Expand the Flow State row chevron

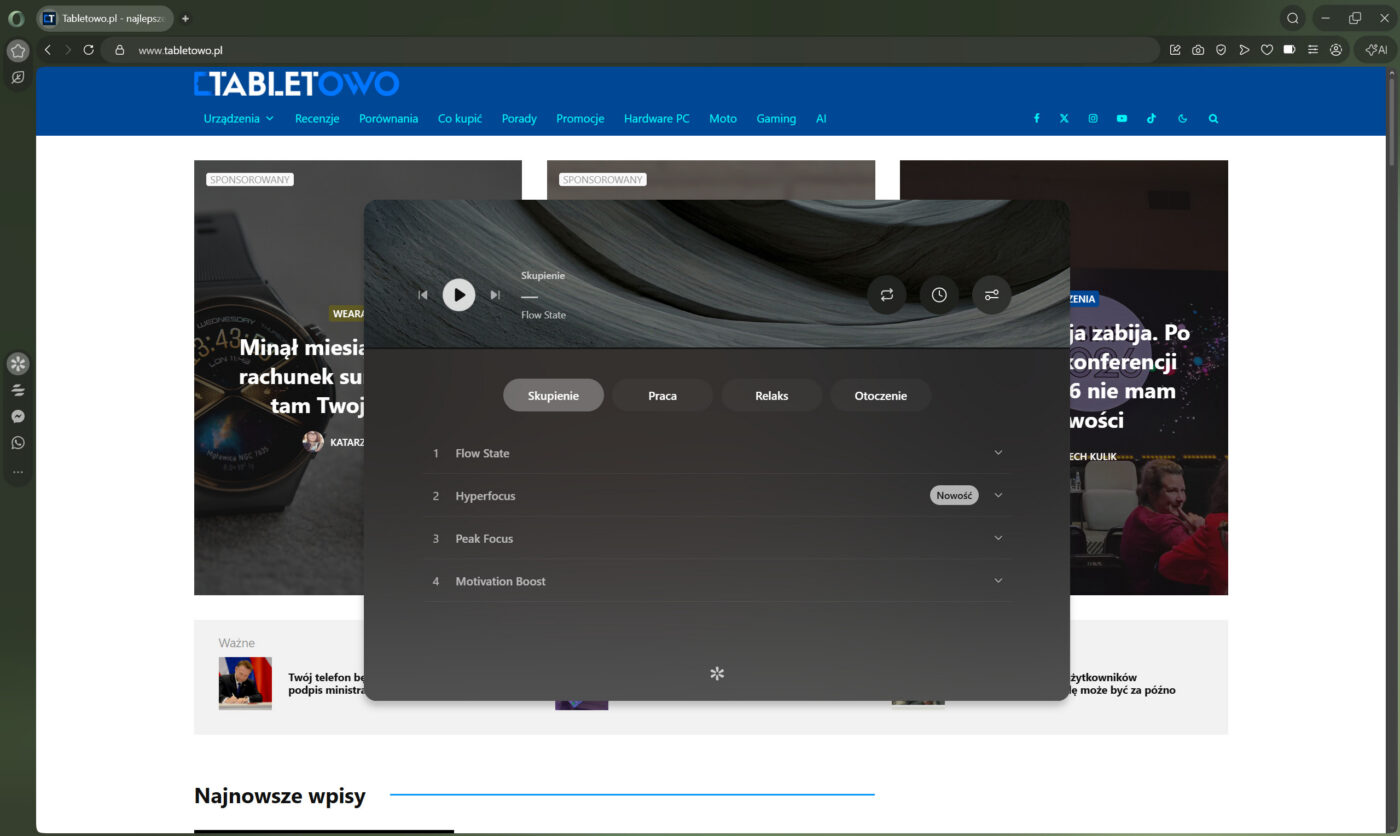[x=998, y=452]
